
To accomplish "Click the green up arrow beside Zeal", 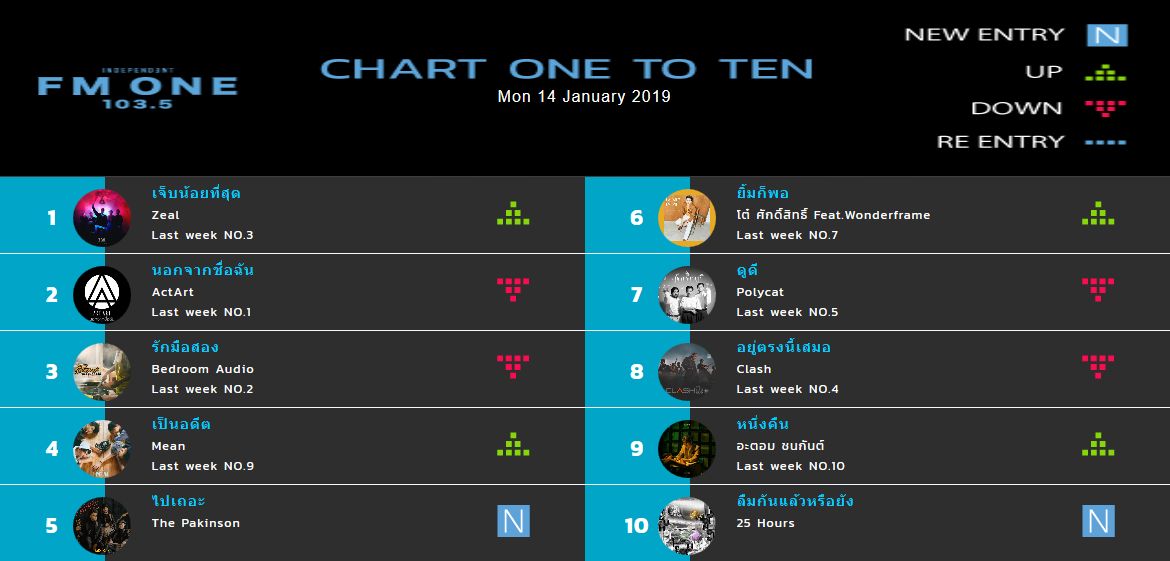I will [x=513, y=213].
